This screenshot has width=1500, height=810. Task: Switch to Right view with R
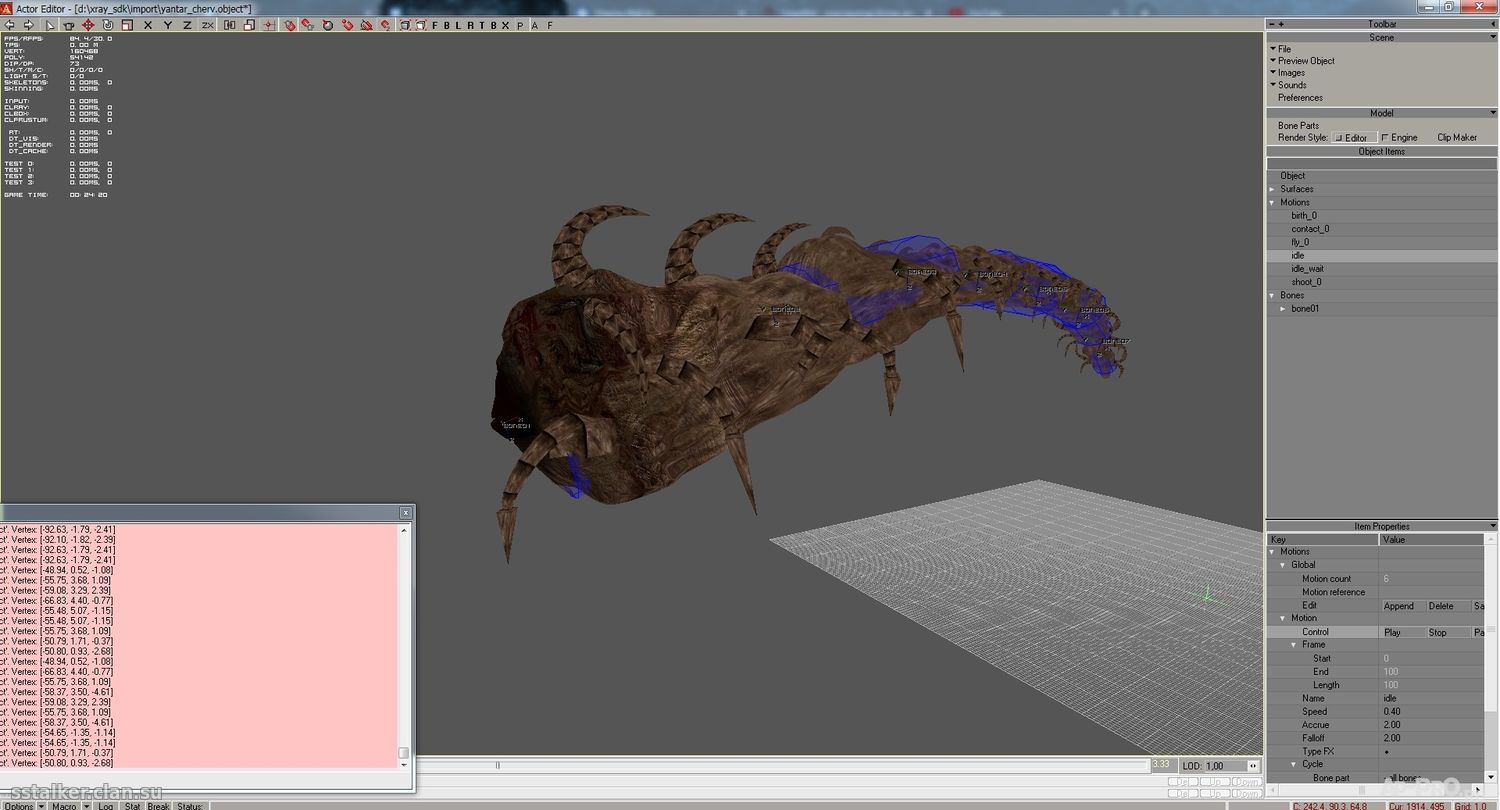pos(471,24)
